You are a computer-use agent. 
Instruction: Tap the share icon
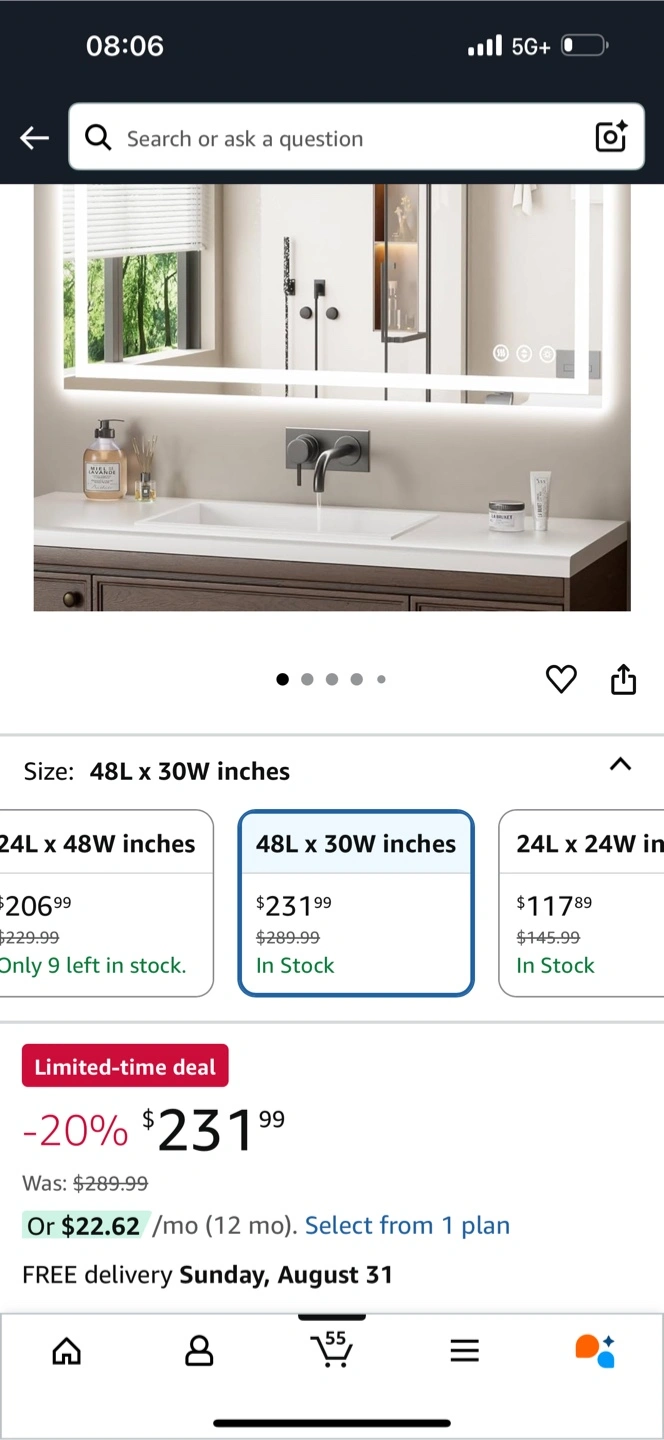[623, 679]
